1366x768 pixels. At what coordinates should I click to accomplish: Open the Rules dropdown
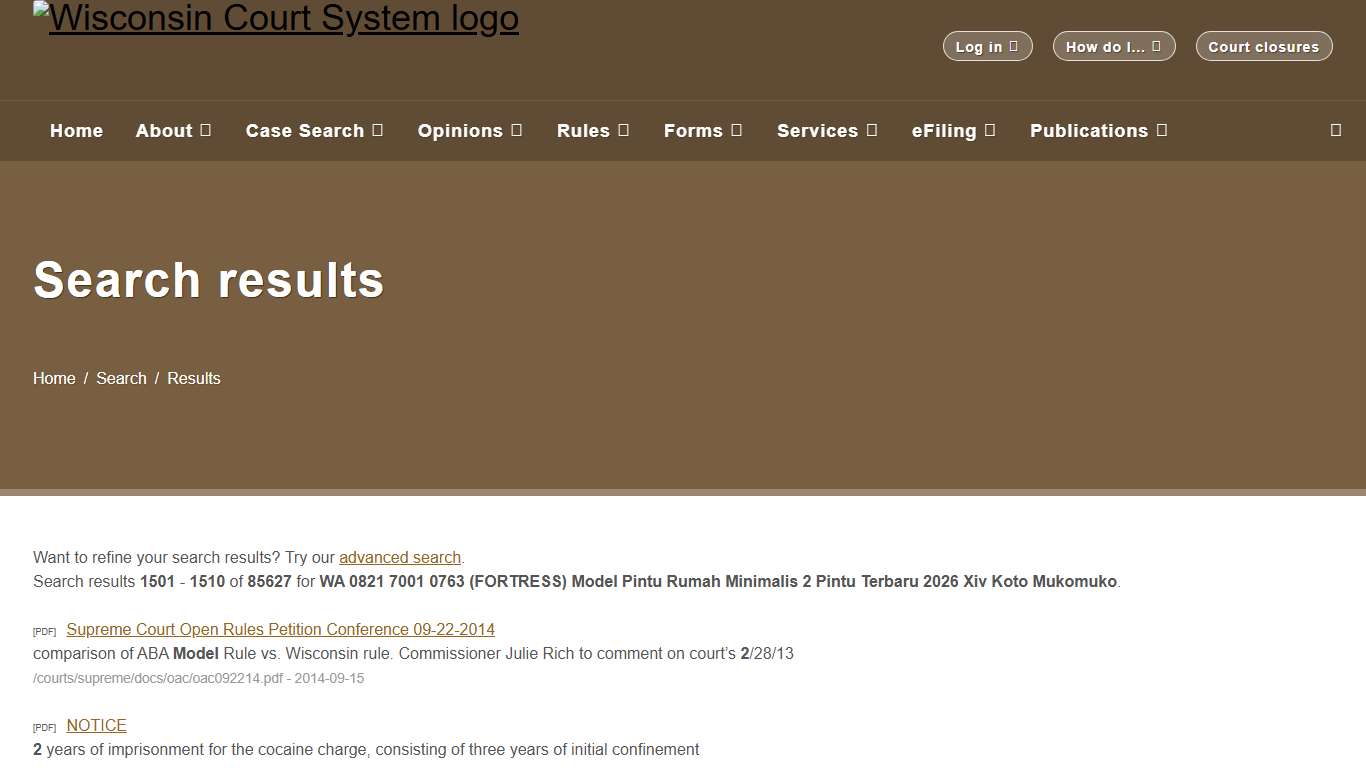tap(592, 130)
